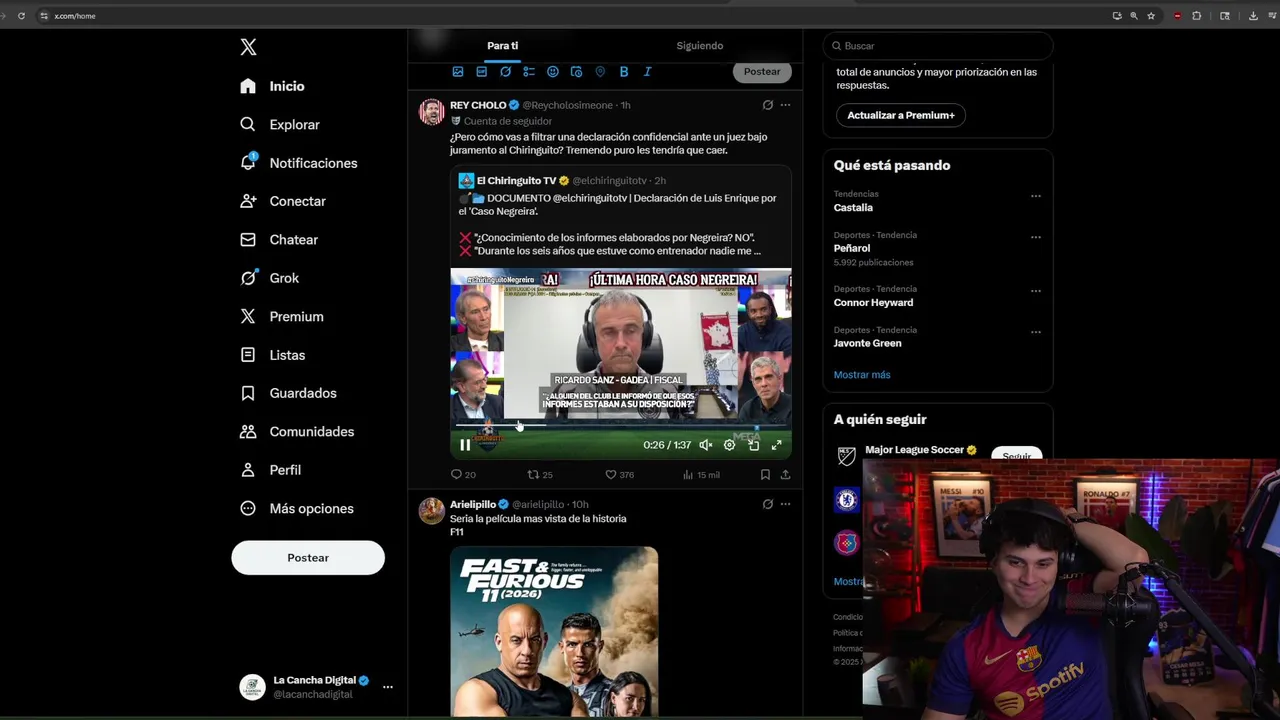Open Arielipillo profile avatar
This screenshot has width=1280, height=720.
(432, 511)
